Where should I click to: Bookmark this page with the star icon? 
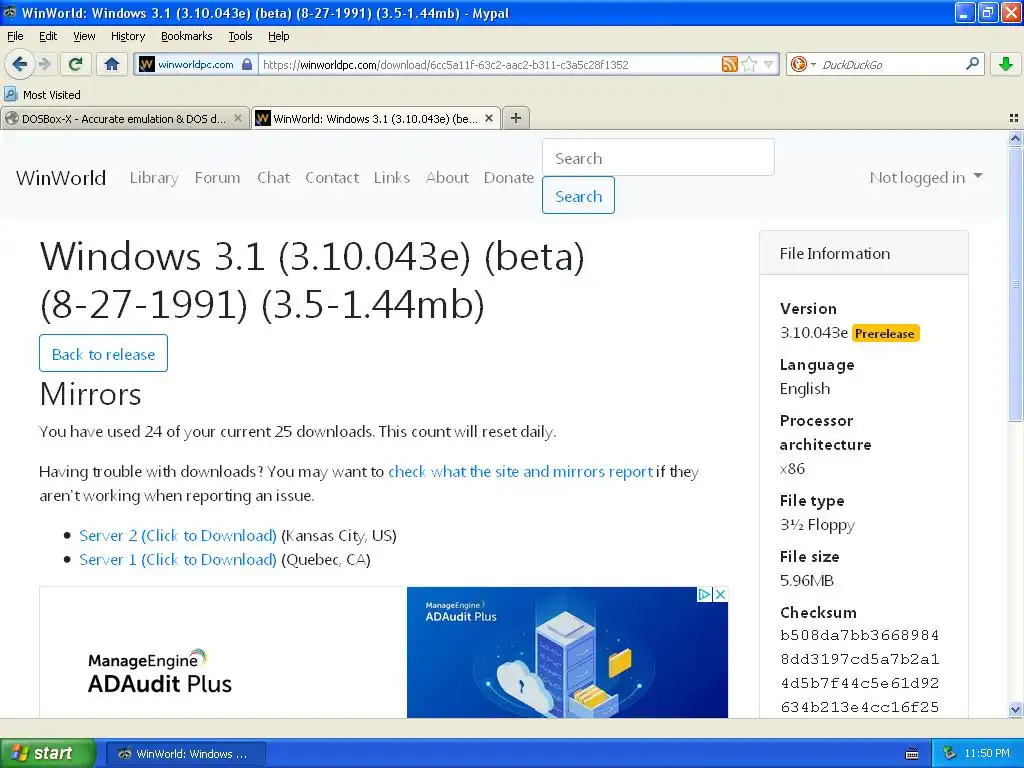pos(750,64)
